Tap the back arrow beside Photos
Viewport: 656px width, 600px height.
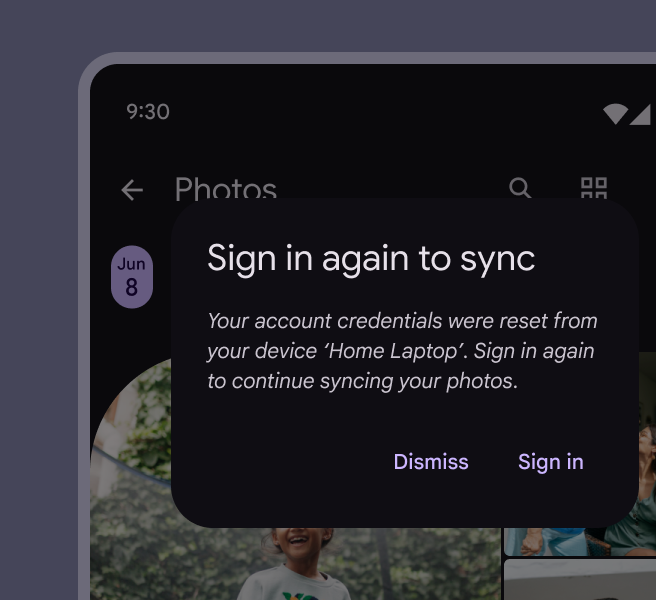(132, 190)
